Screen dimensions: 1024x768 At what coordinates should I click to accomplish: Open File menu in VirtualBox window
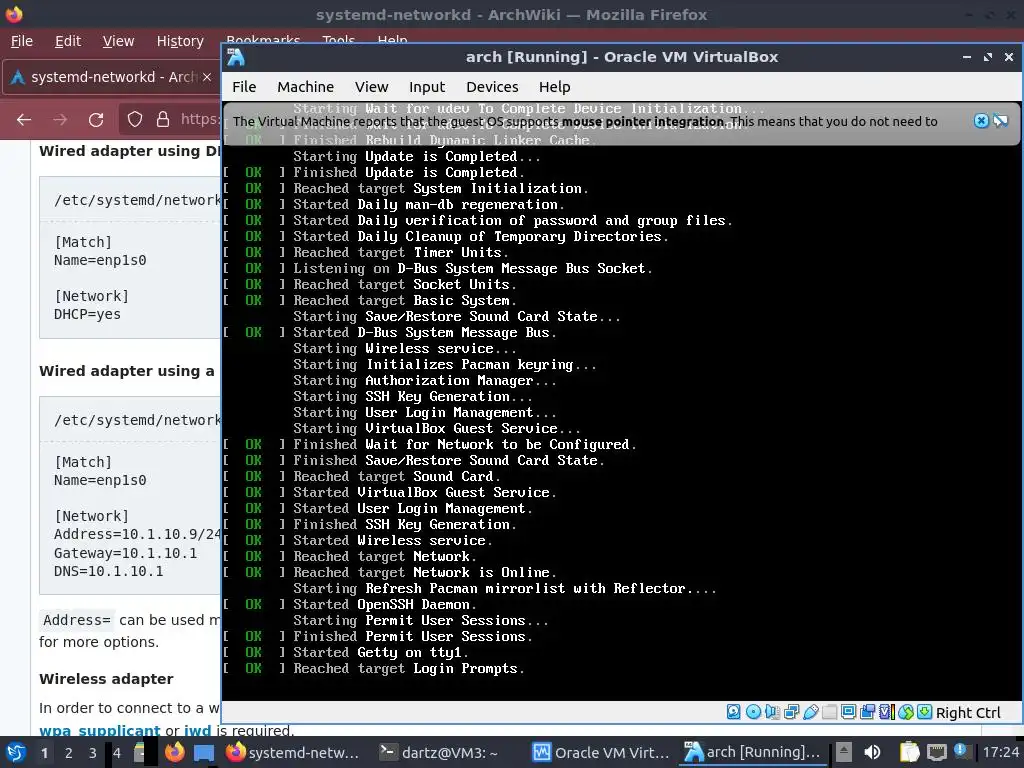click(x=244, y=87)
